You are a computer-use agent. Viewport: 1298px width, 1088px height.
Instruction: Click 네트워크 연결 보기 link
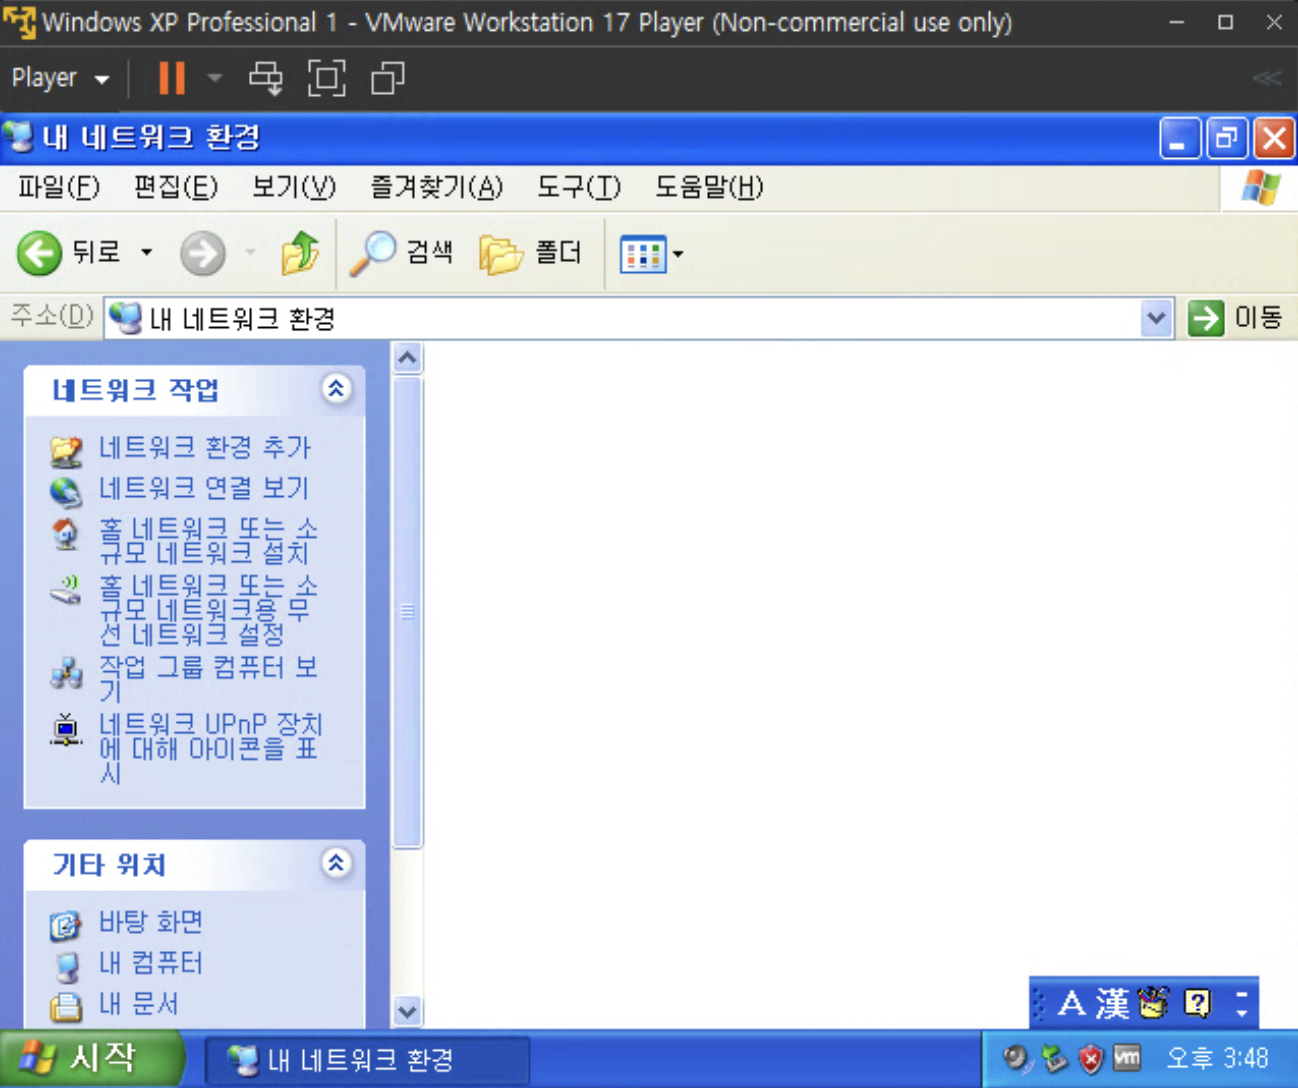tap(204, 488)
